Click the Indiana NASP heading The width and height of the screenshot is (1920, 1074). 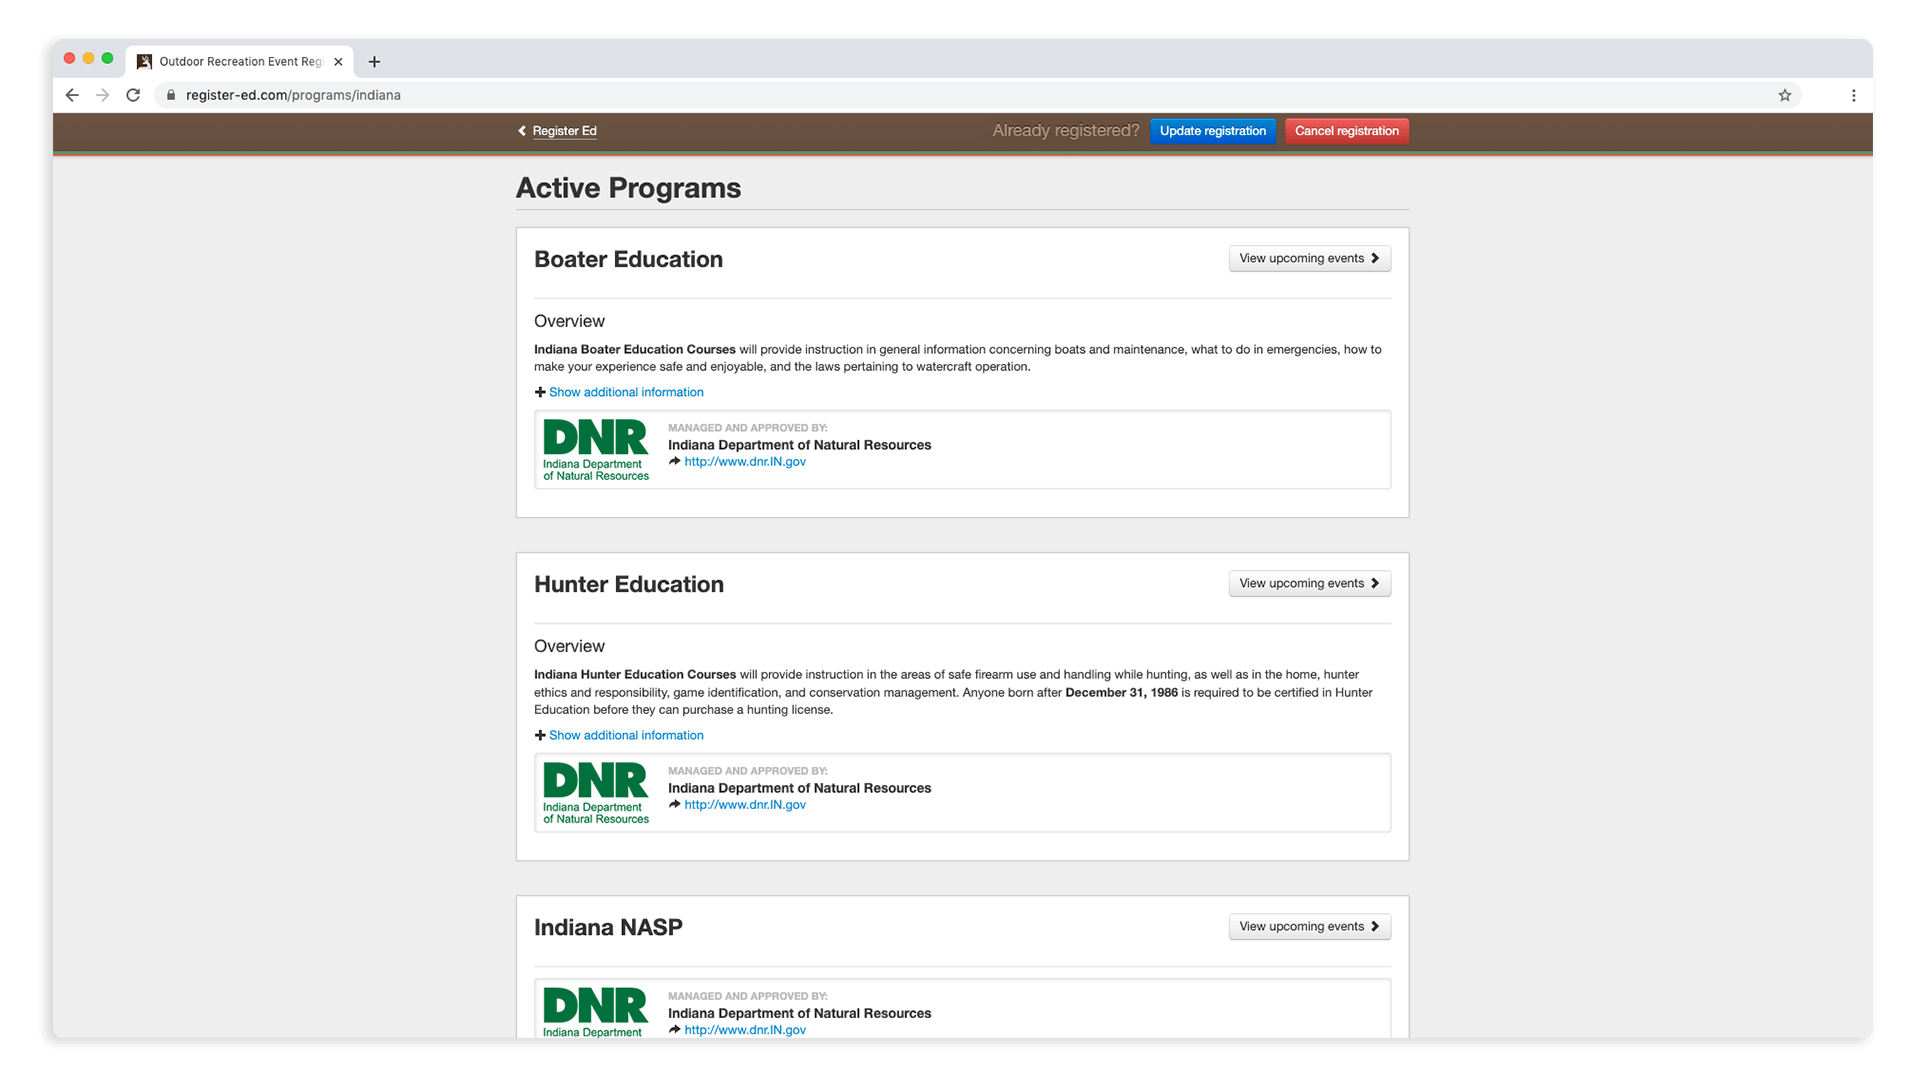608,927
